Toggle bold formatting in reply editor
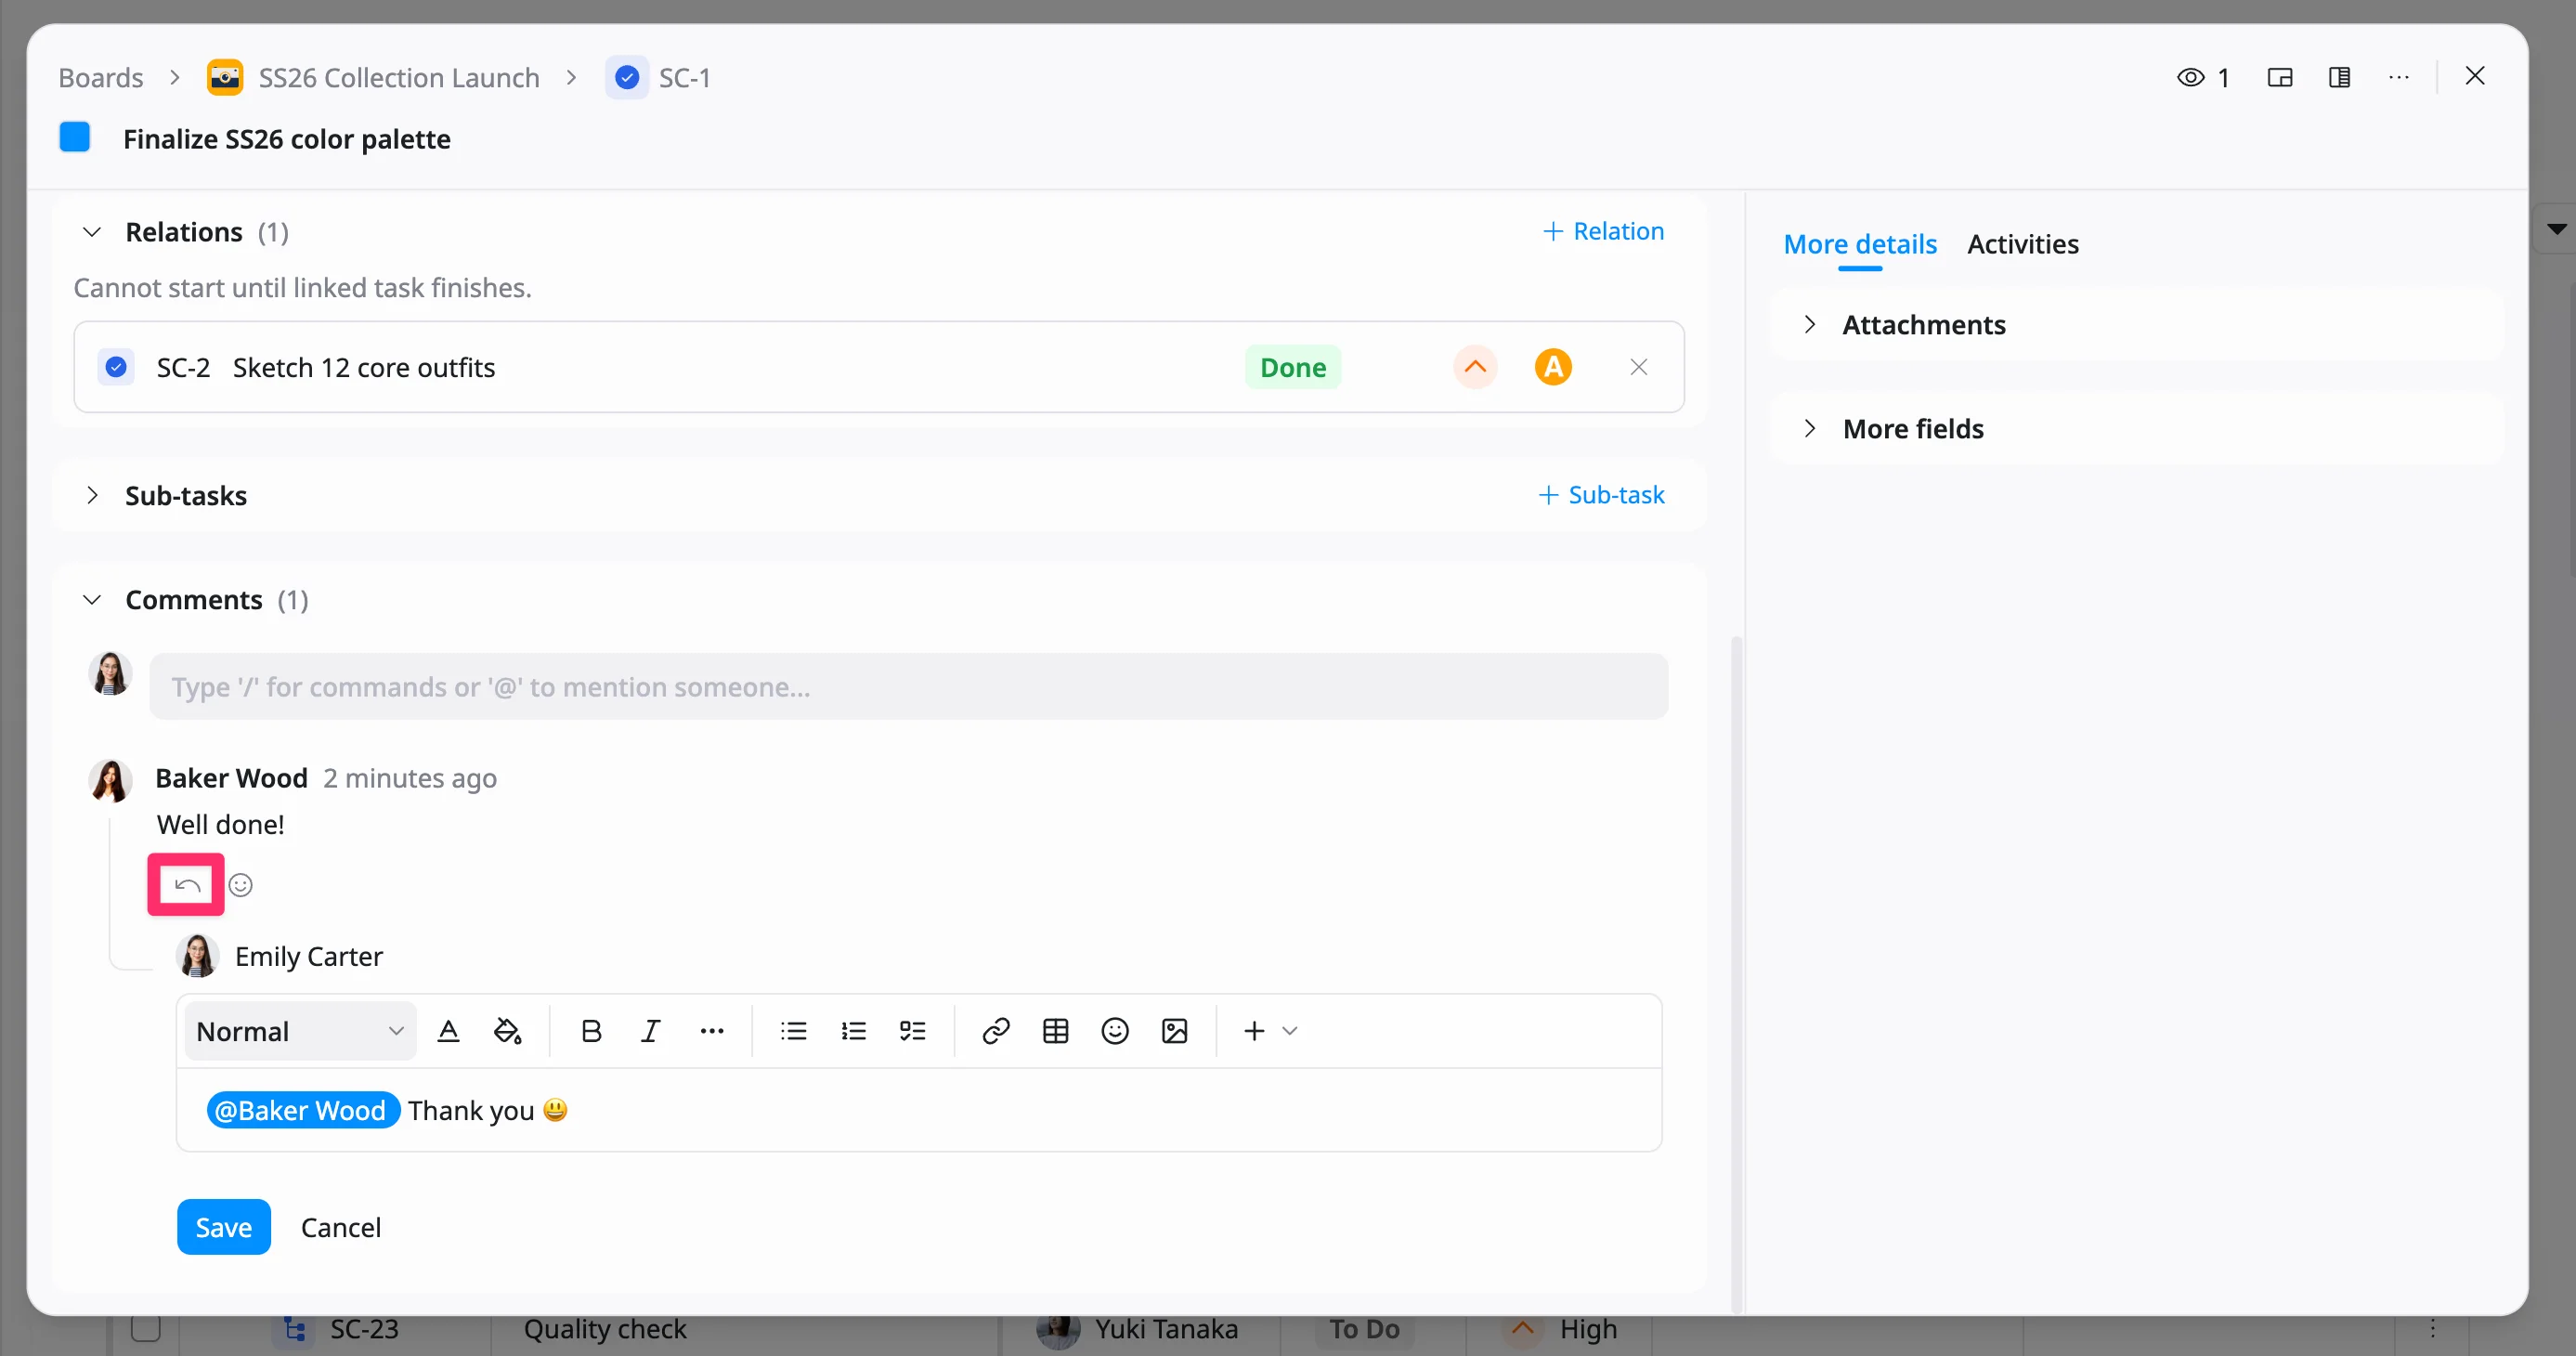 (x=591, y=1031)
